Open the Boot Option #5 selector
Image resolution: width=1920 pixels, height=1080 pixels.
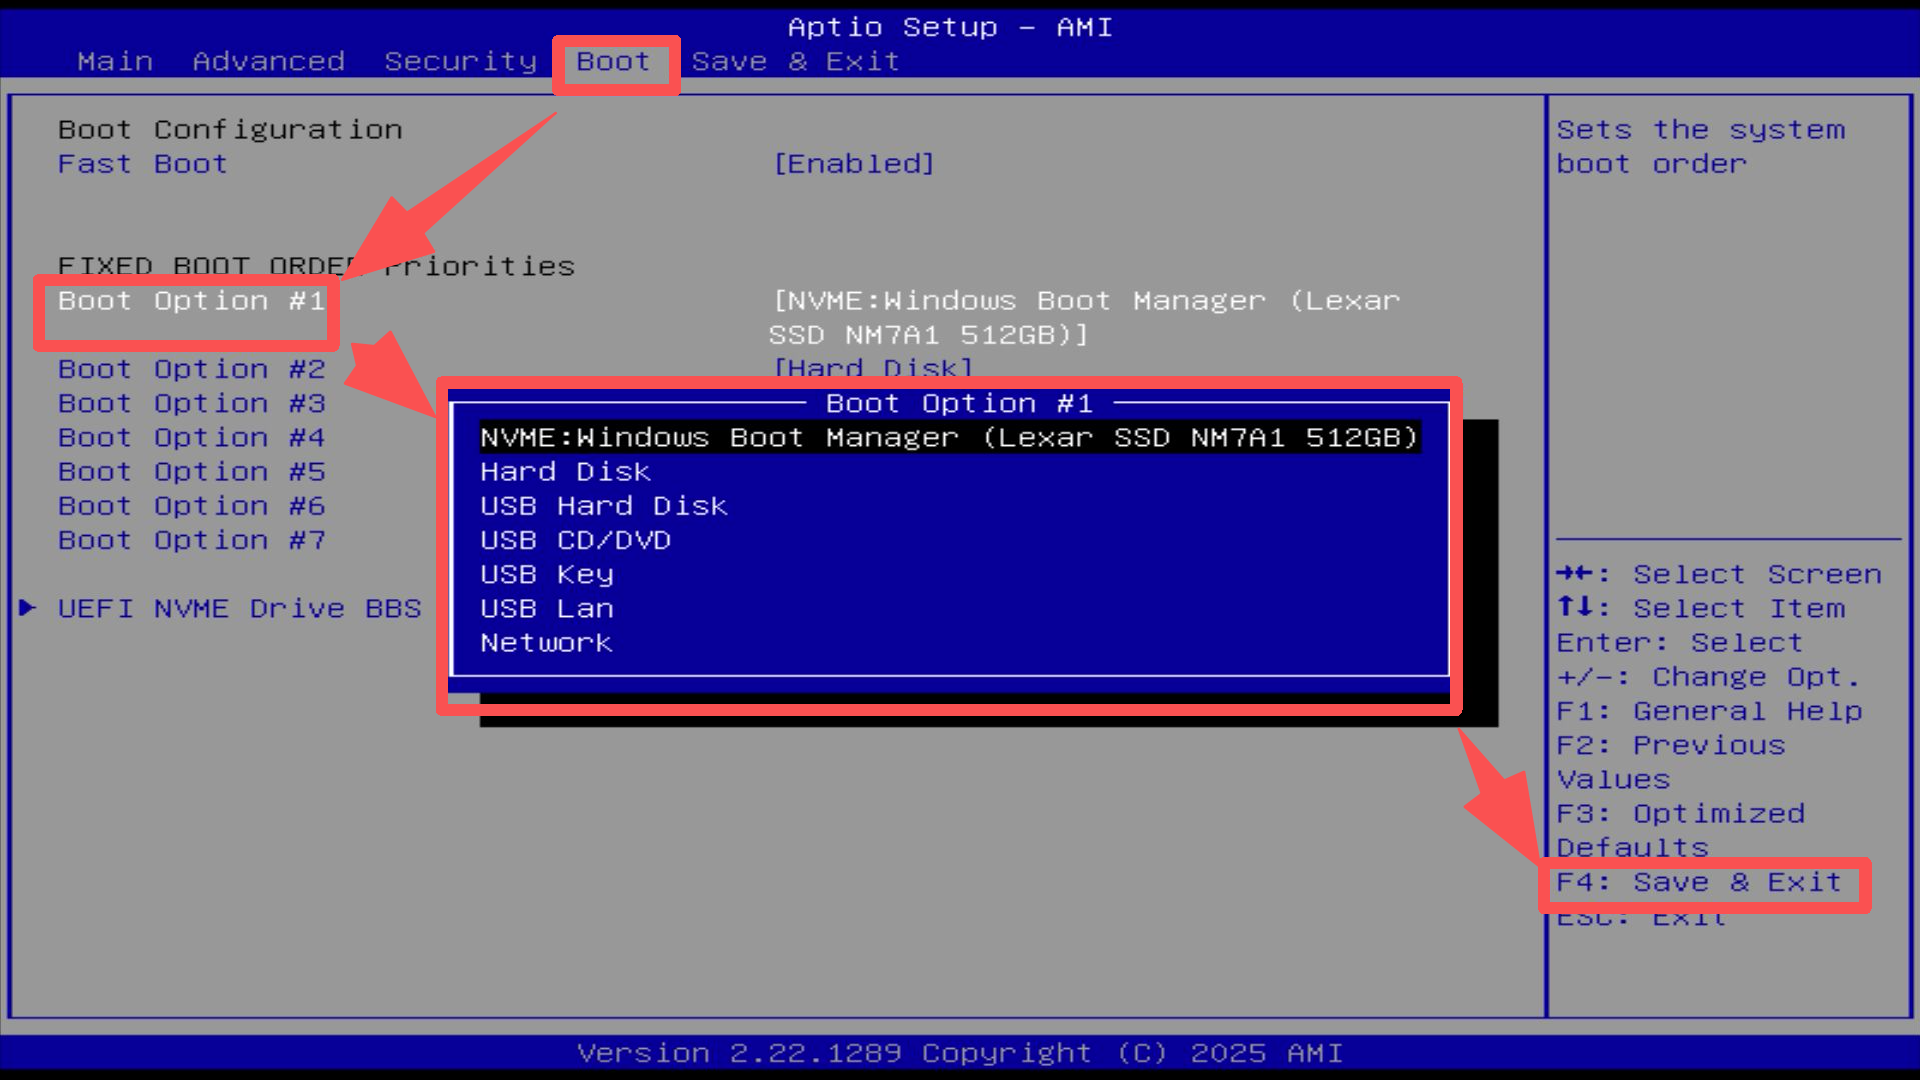tap(191, 471)
